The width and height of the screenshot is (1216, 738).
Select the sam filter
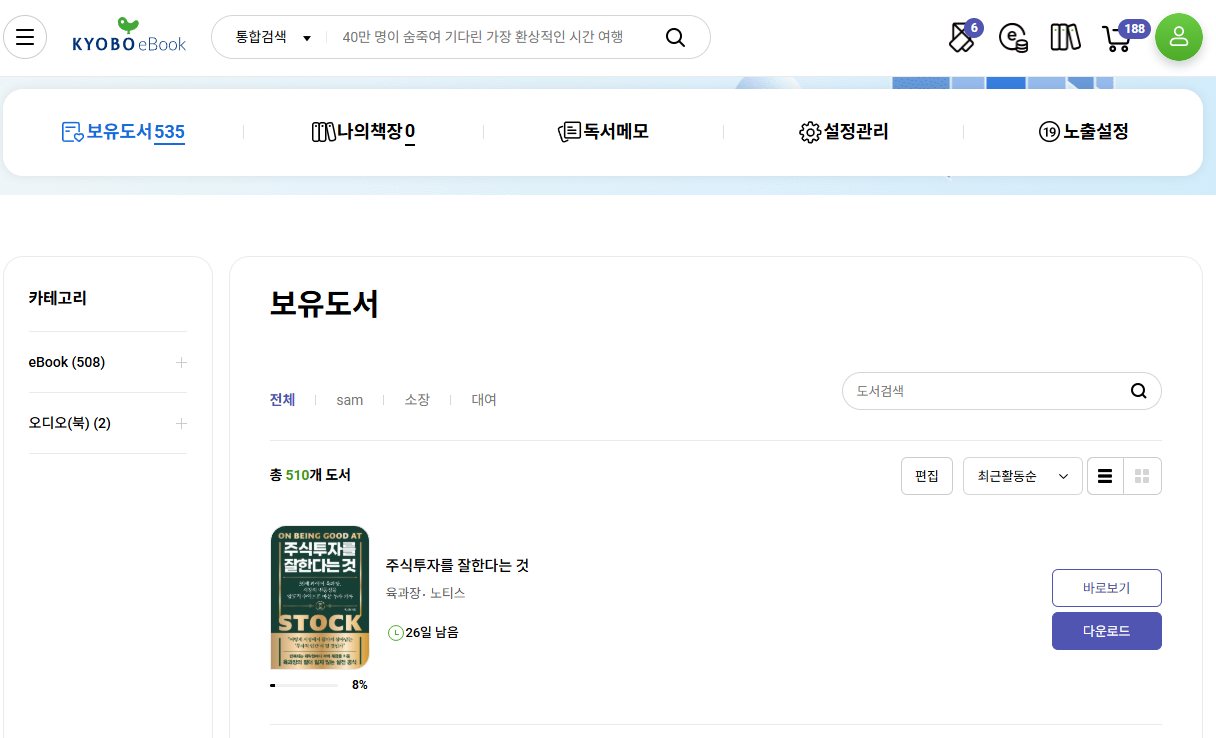click(x=350, y=400)
